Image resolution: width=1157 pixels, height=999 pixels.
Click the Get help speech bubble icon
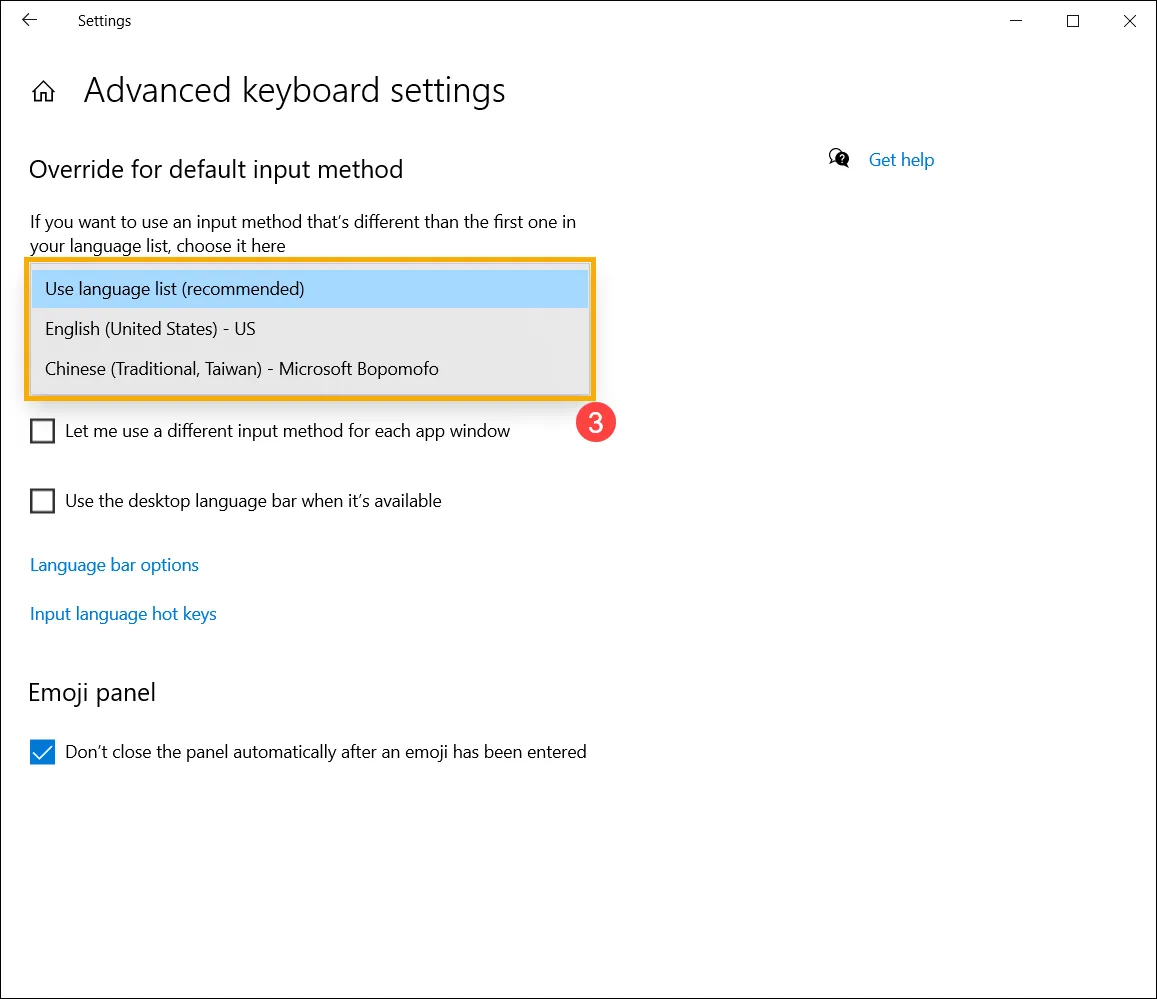coord(840,158)
